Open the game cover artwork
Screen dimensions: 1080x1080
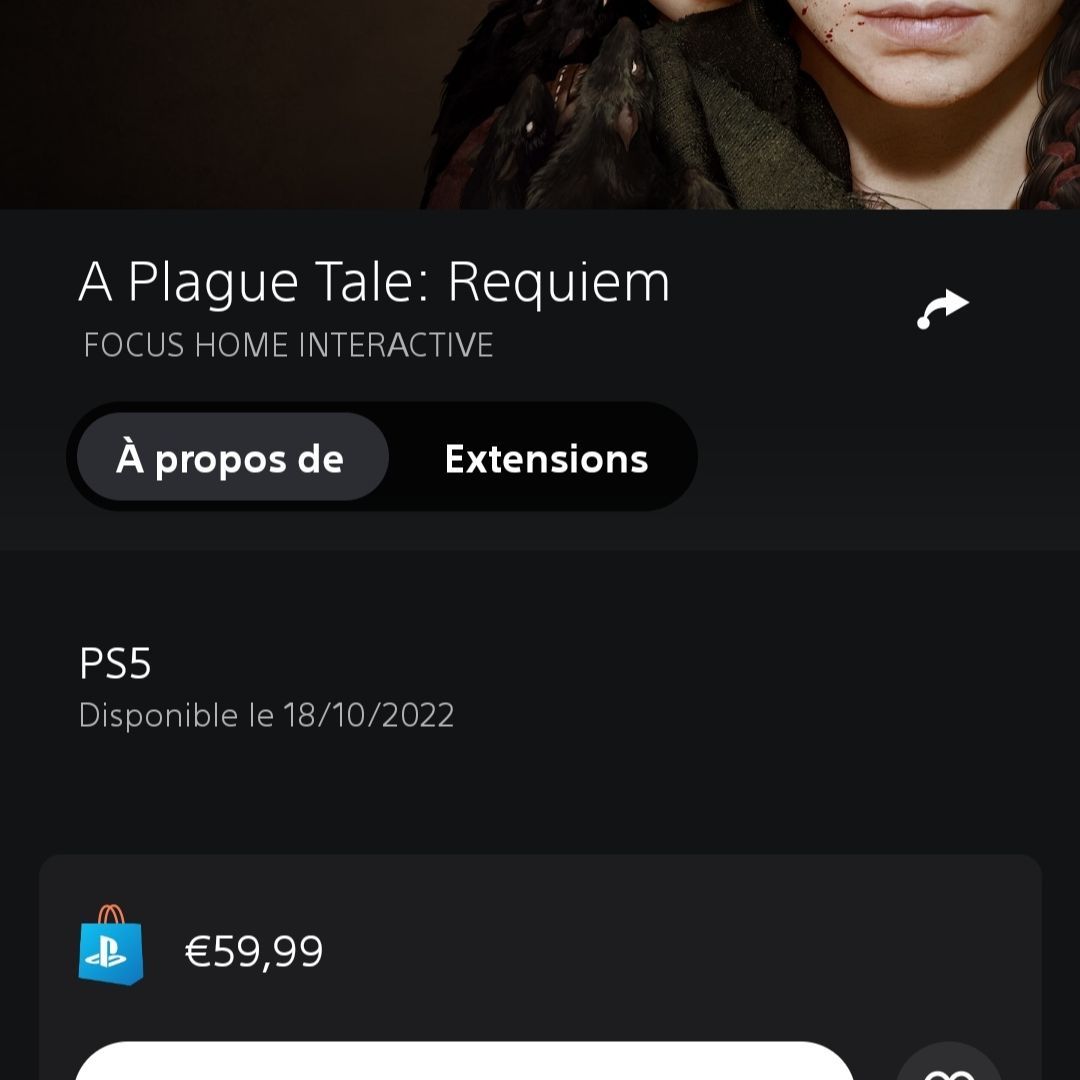click(540, 104)
